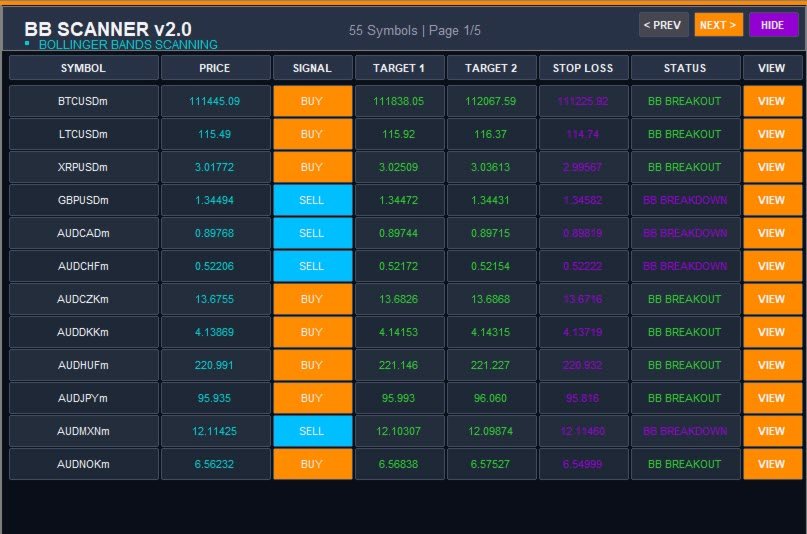Screen dimensions: 807x534
Task: Select the AUDNOKm symbol cell
Action: pyautogui.click(x=83, y=464)
